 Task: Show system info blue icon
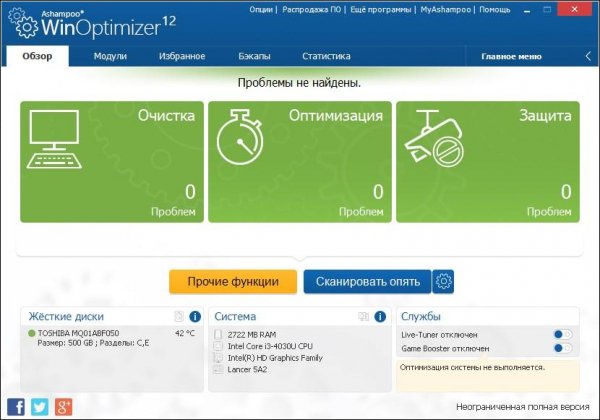380,316
